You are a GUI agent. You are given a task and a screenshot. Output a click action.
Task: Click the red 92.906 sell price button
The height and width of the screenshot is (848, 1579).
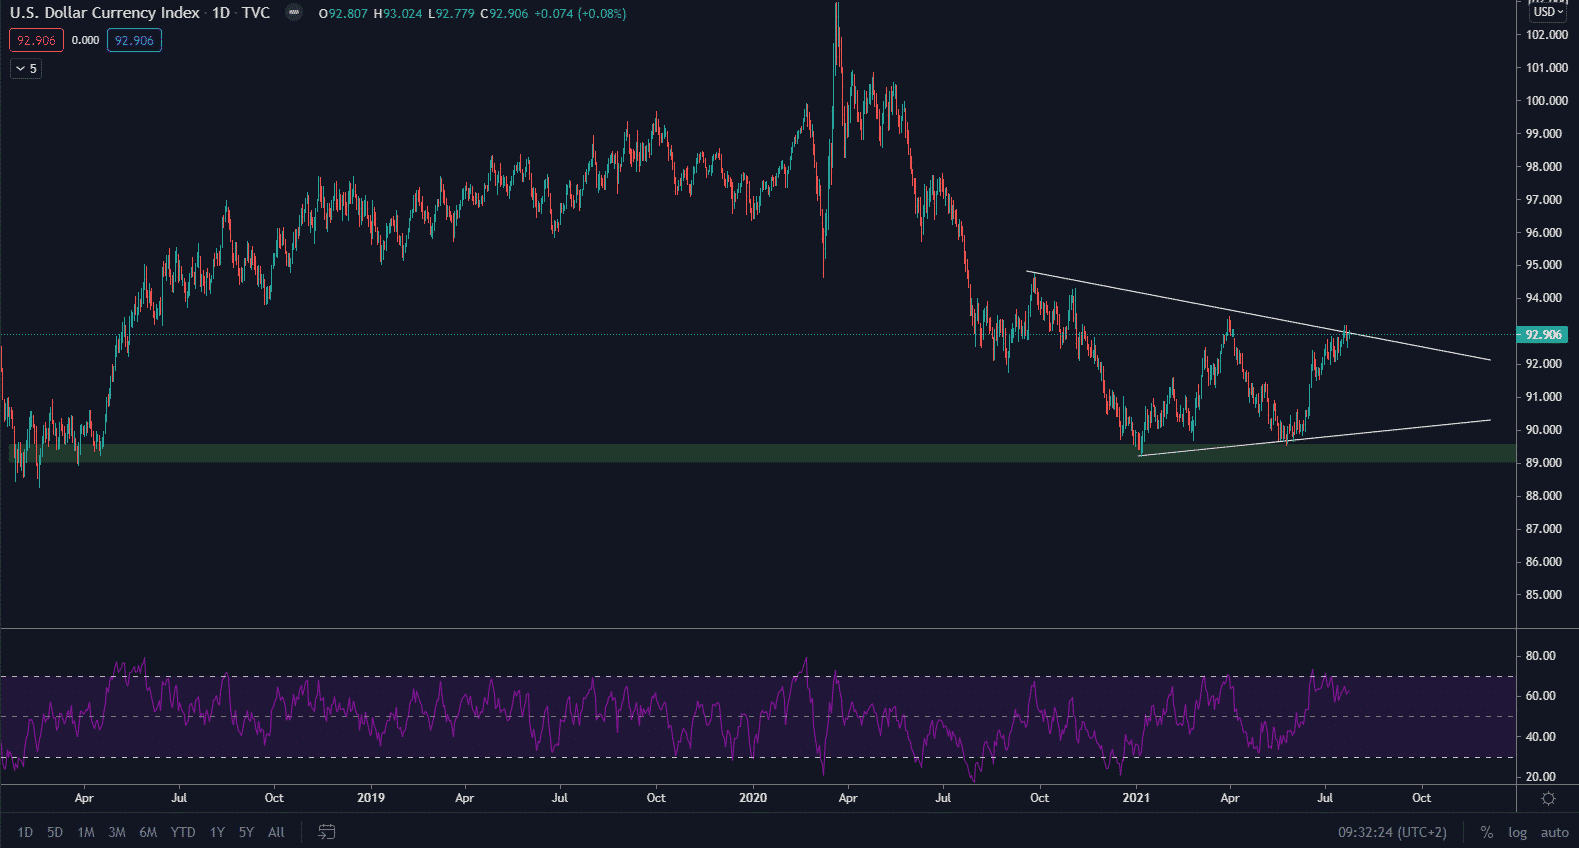pos(36,41)
